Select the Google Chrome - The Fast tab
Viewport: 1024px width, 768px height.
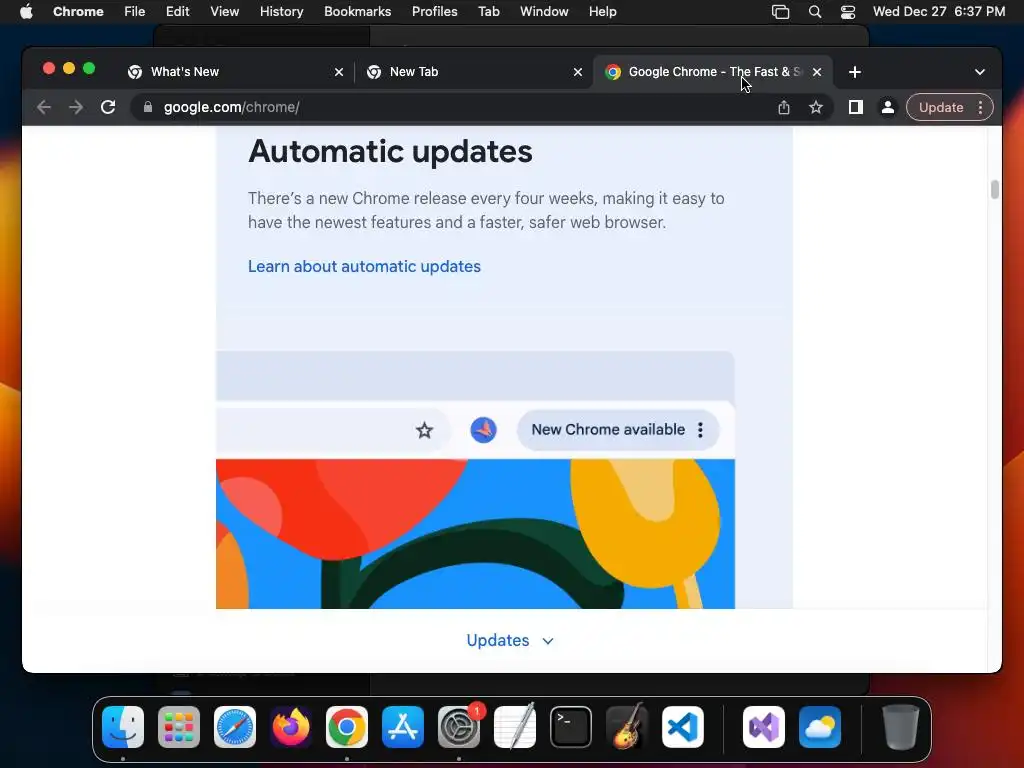[712, 72]
